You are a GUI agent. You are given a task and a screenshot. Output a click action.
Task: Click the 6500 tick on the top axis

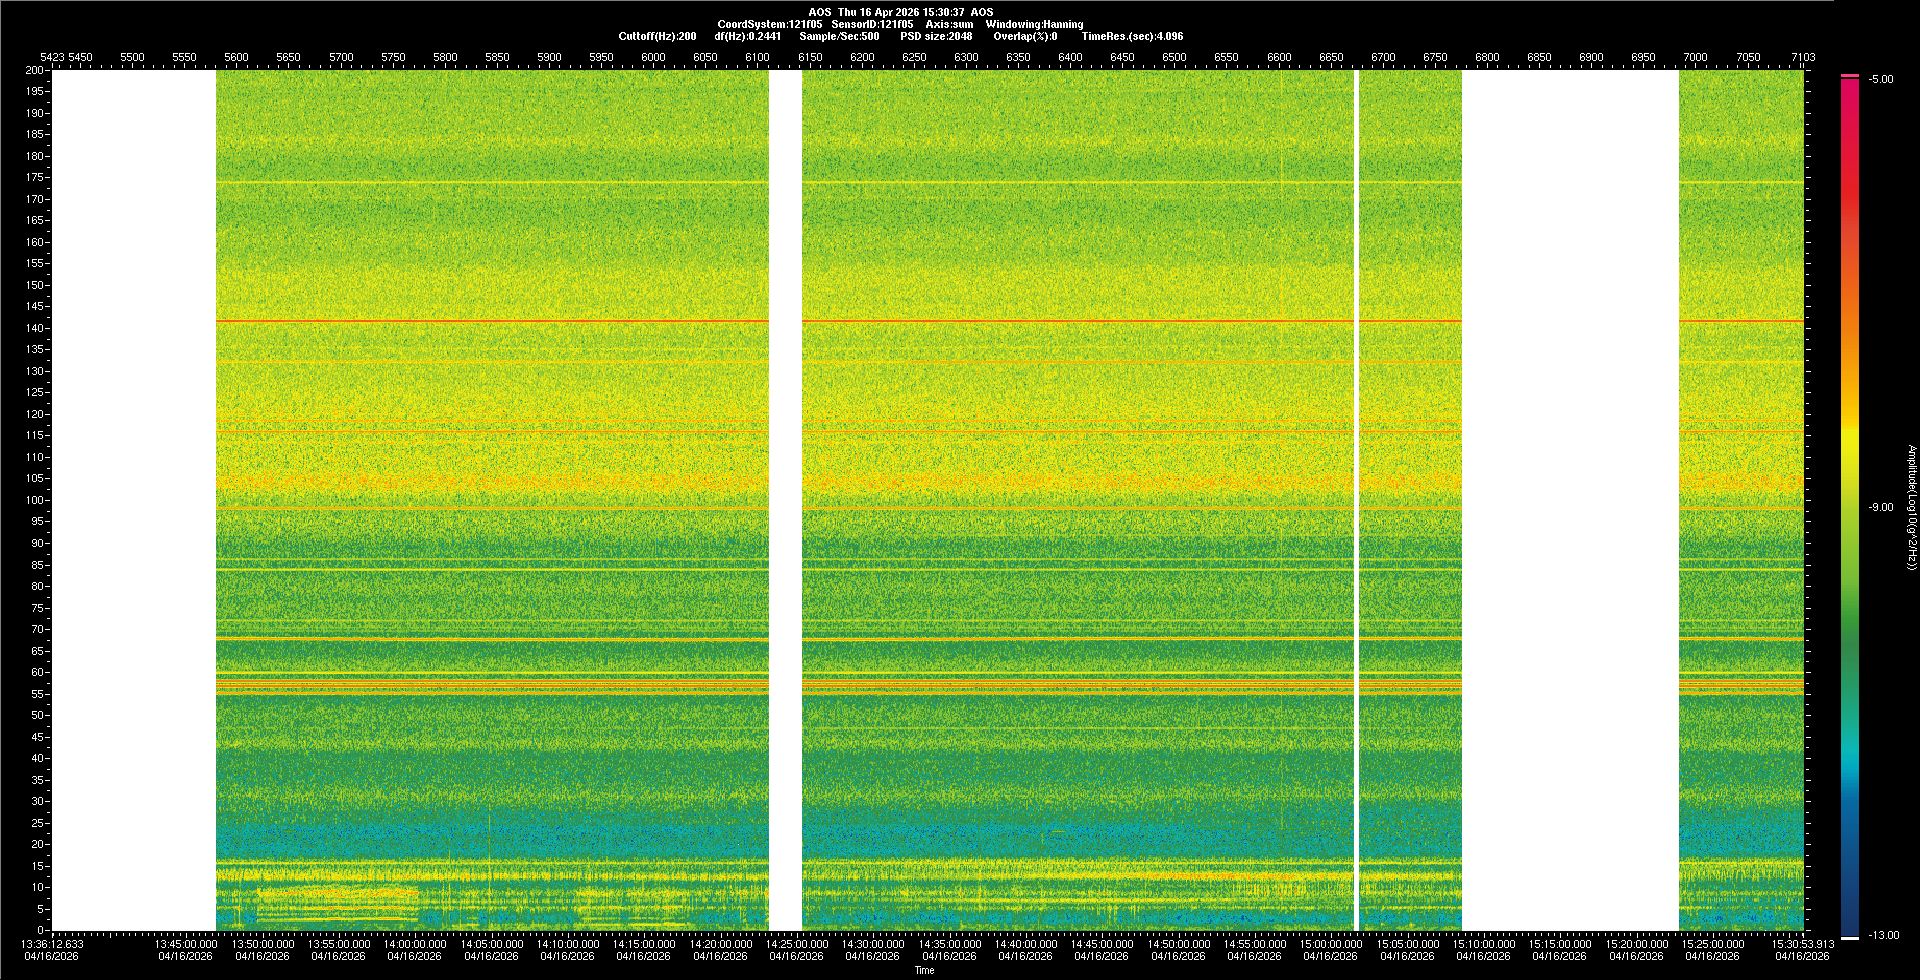point(1174,58)
